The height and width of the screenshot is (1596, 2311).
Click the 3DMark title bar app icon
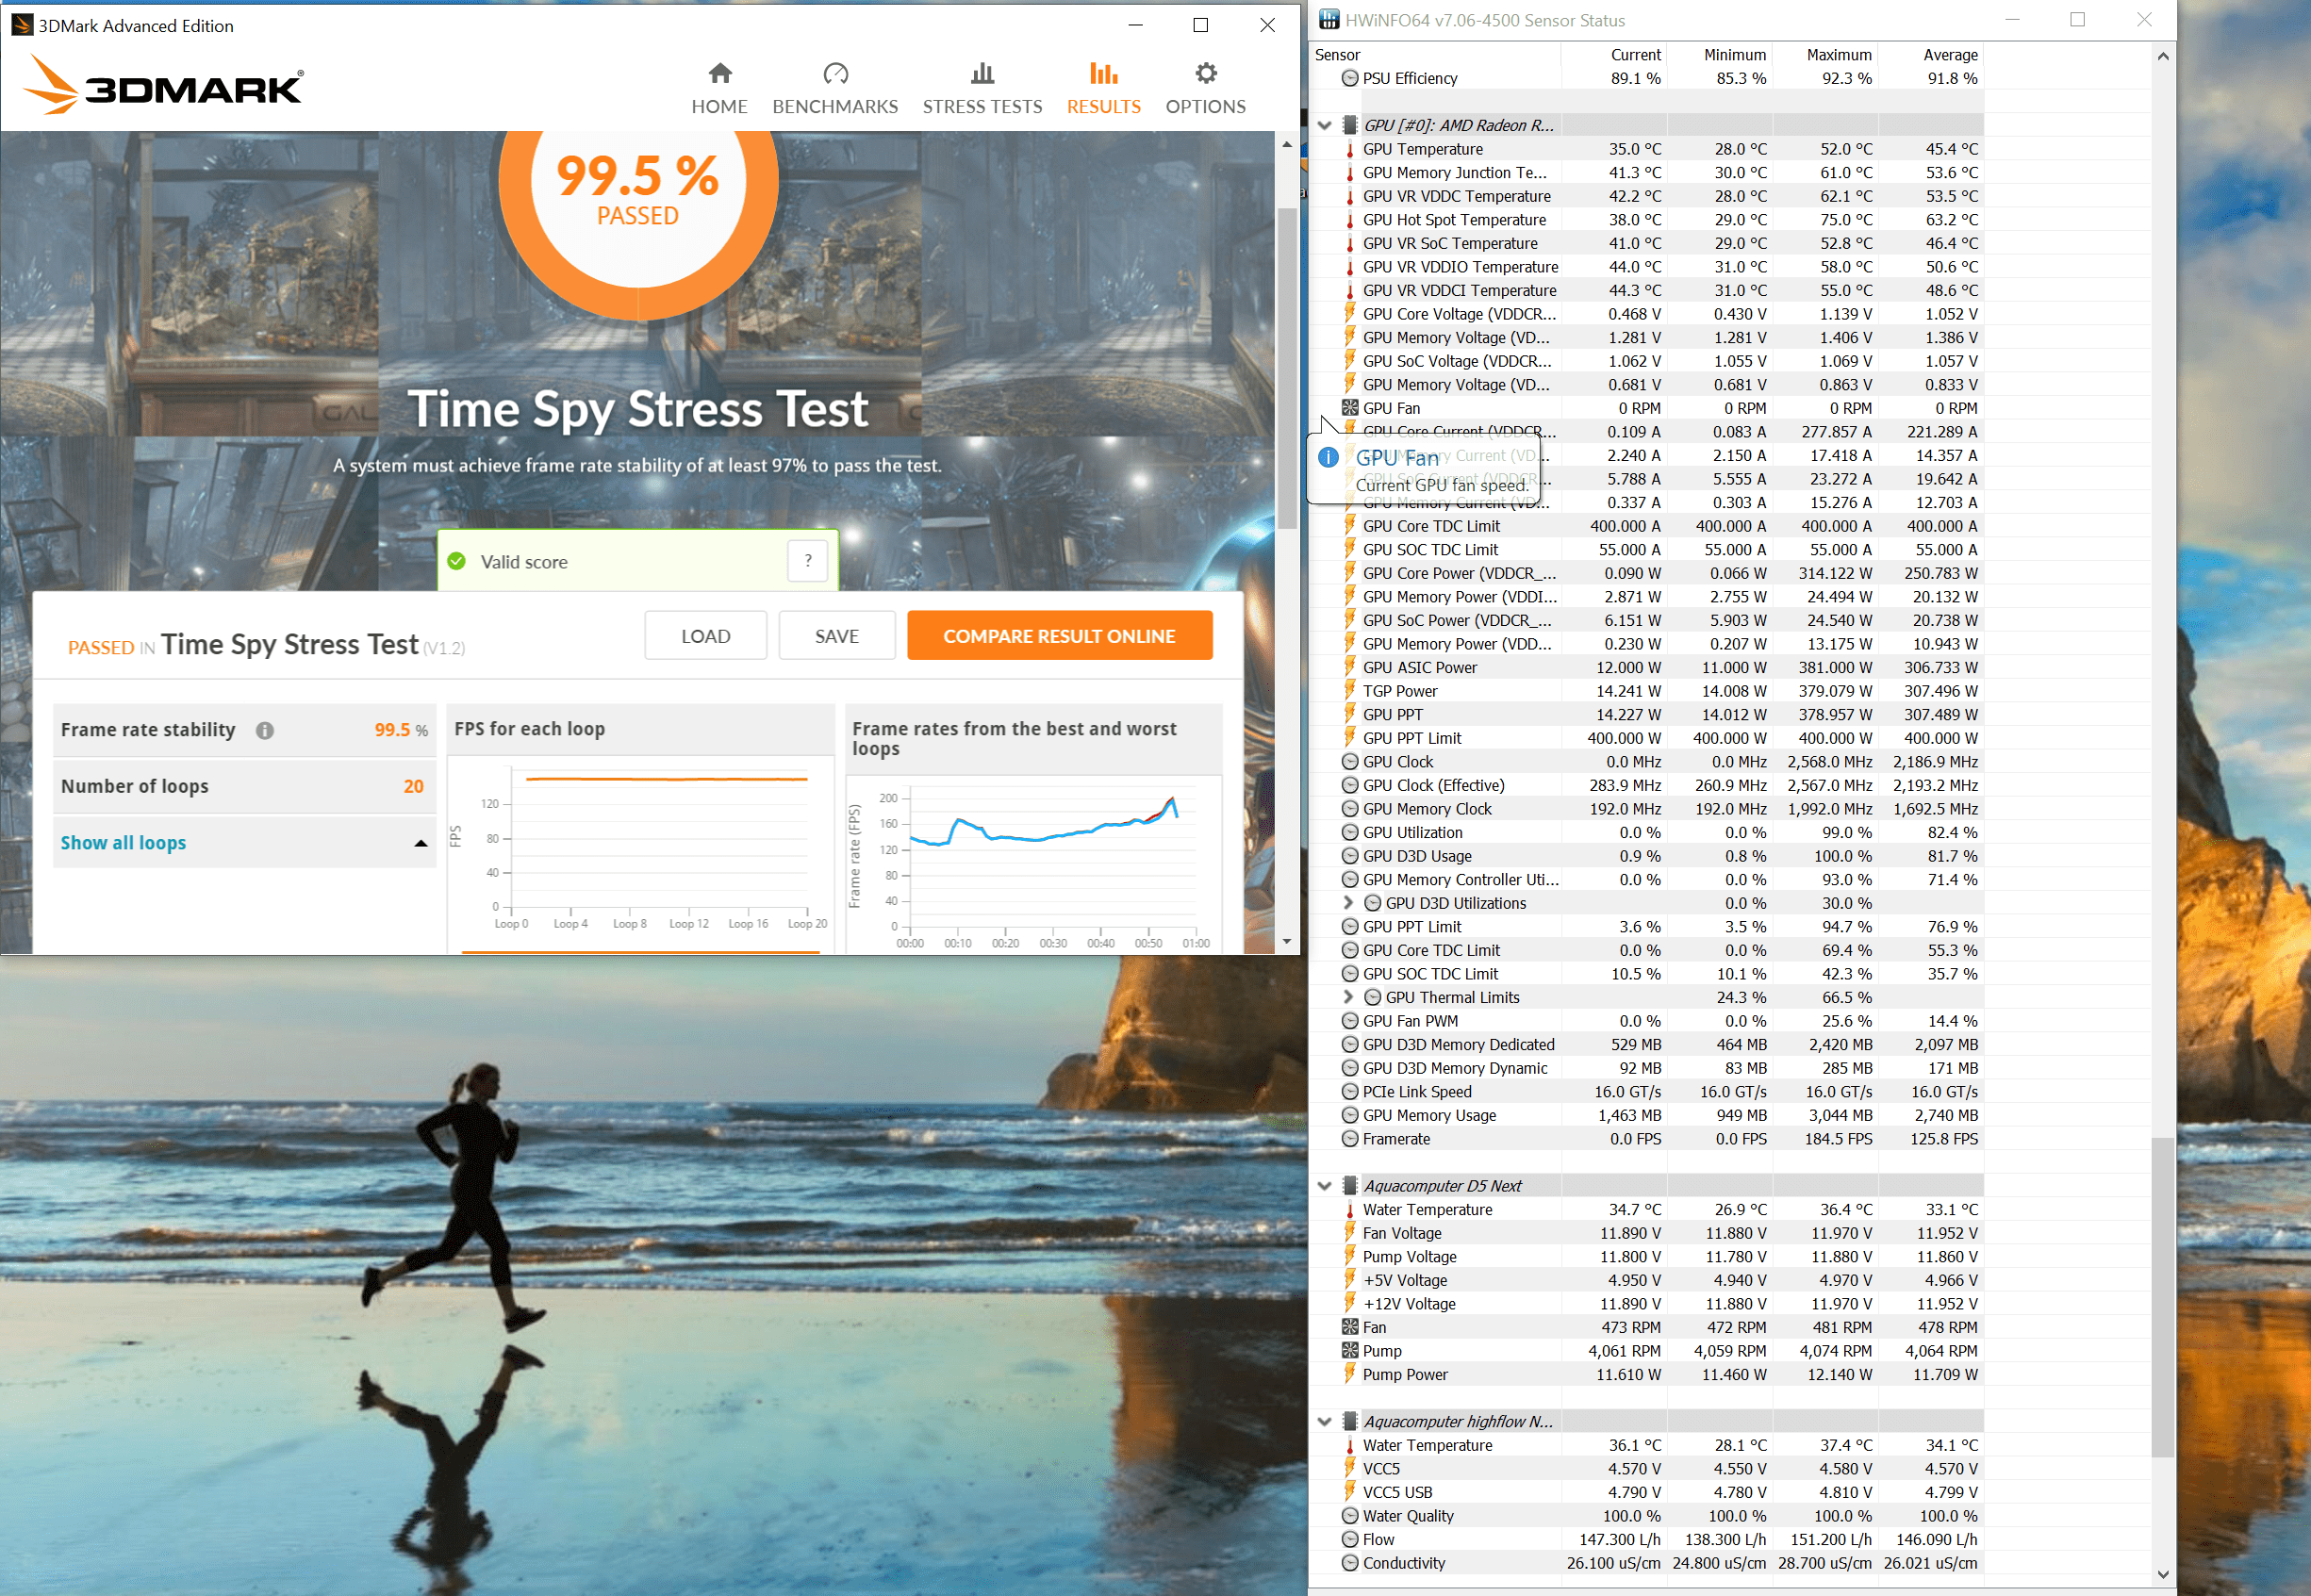22,25
